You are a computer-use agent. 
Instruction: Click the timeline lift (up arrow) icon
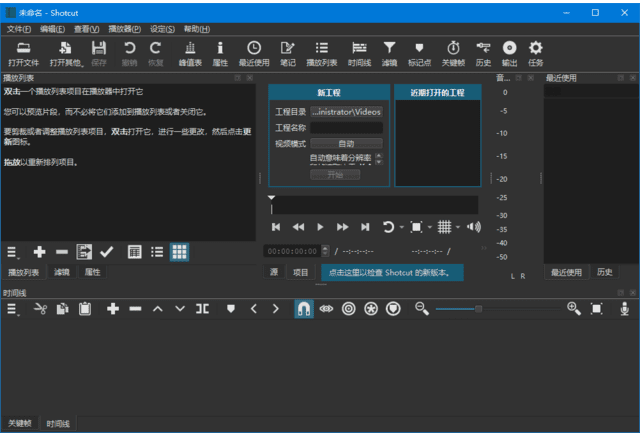pos(158,309)
